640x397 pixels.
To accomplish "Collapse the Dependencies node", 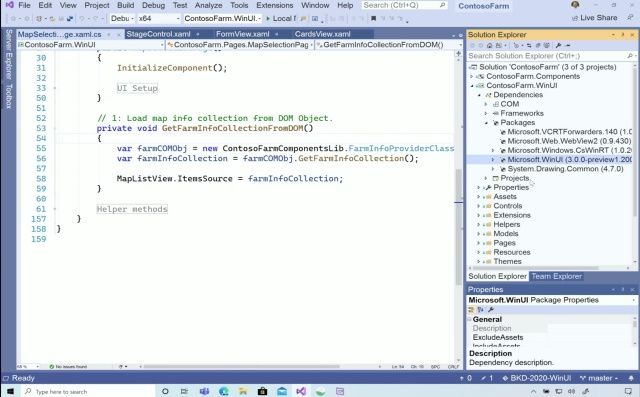I will coord(479,95).
